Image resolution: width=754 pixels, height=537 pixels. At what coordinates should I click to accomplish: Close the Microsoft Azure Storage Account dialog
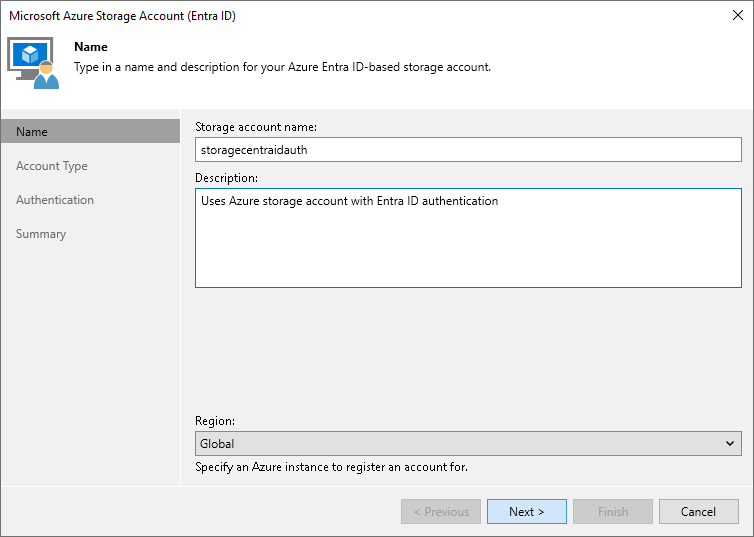(738, 15)
